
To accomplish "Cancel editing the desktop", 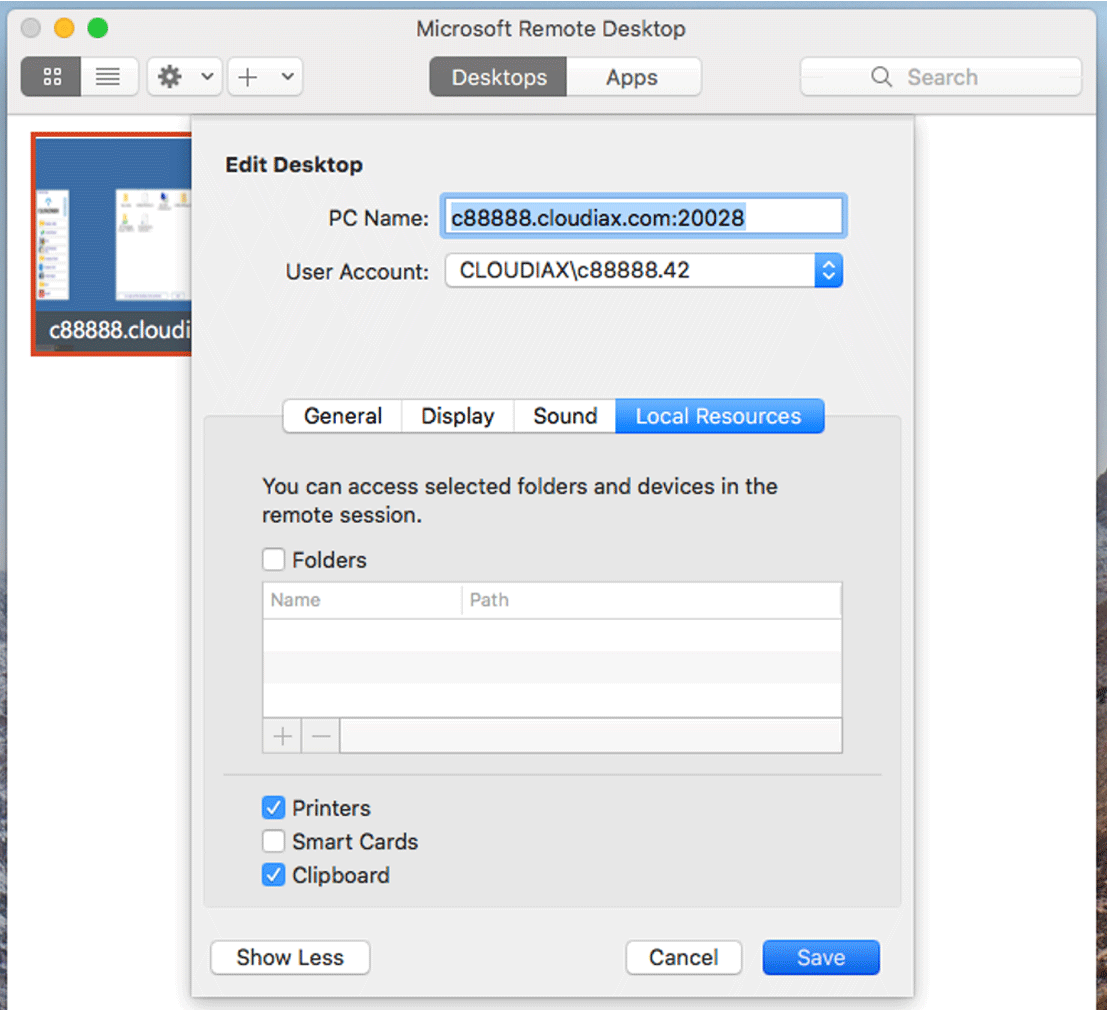I will point(683,957).
